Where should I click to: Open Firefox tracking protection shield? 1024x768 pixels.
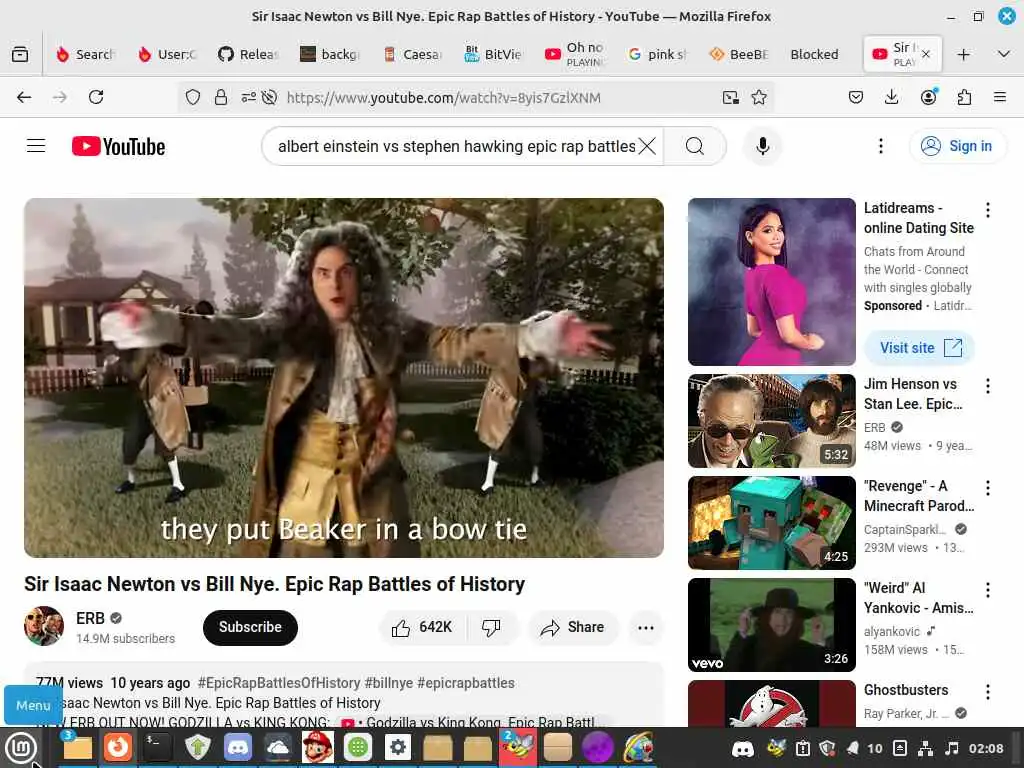(x=193, y=97)
